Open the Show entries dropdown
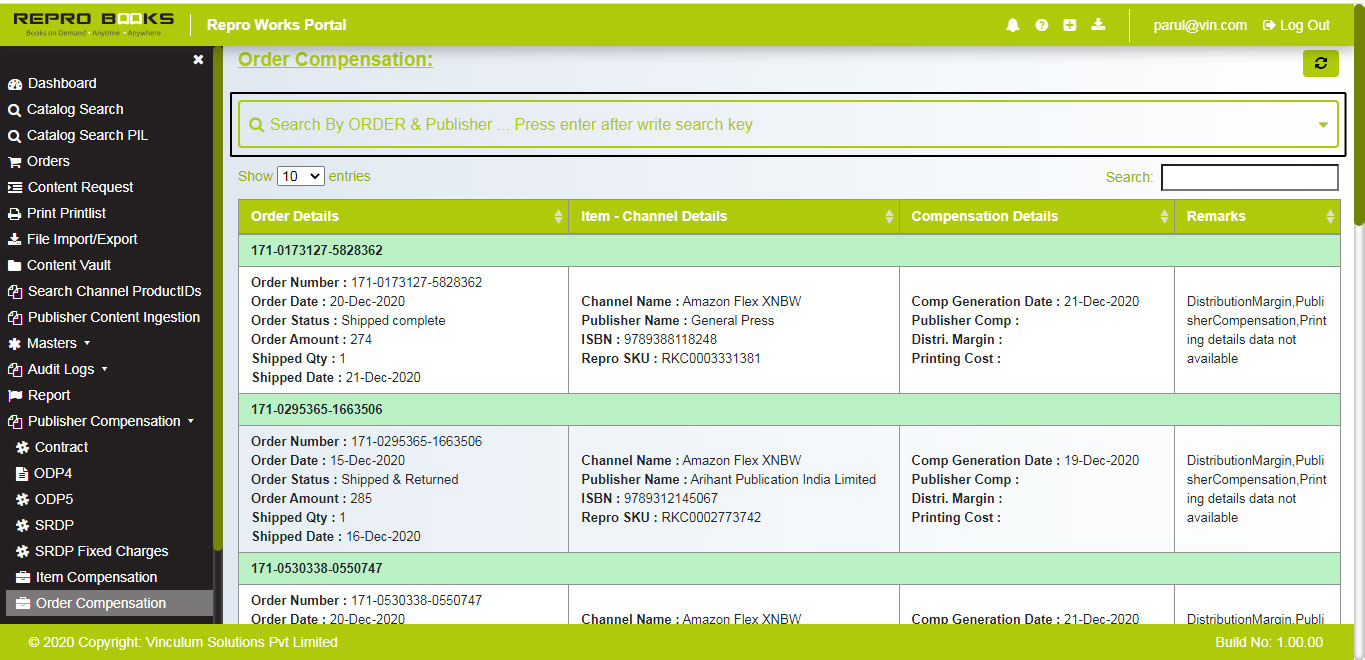1365x660 pixels. click(300, 175)
